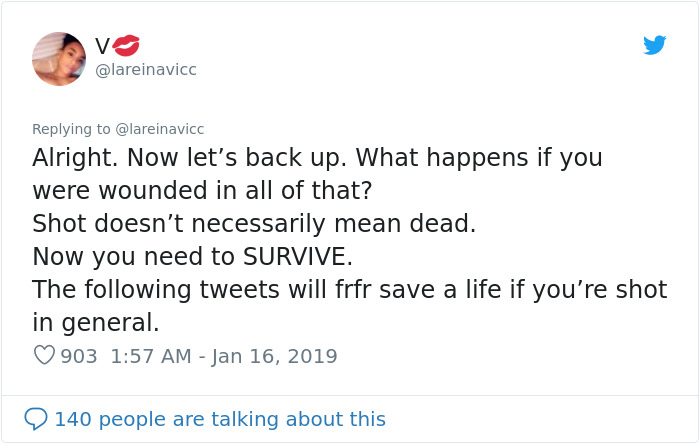
Task: Click the red lips emoji beside the name
Action: (127, 45)
